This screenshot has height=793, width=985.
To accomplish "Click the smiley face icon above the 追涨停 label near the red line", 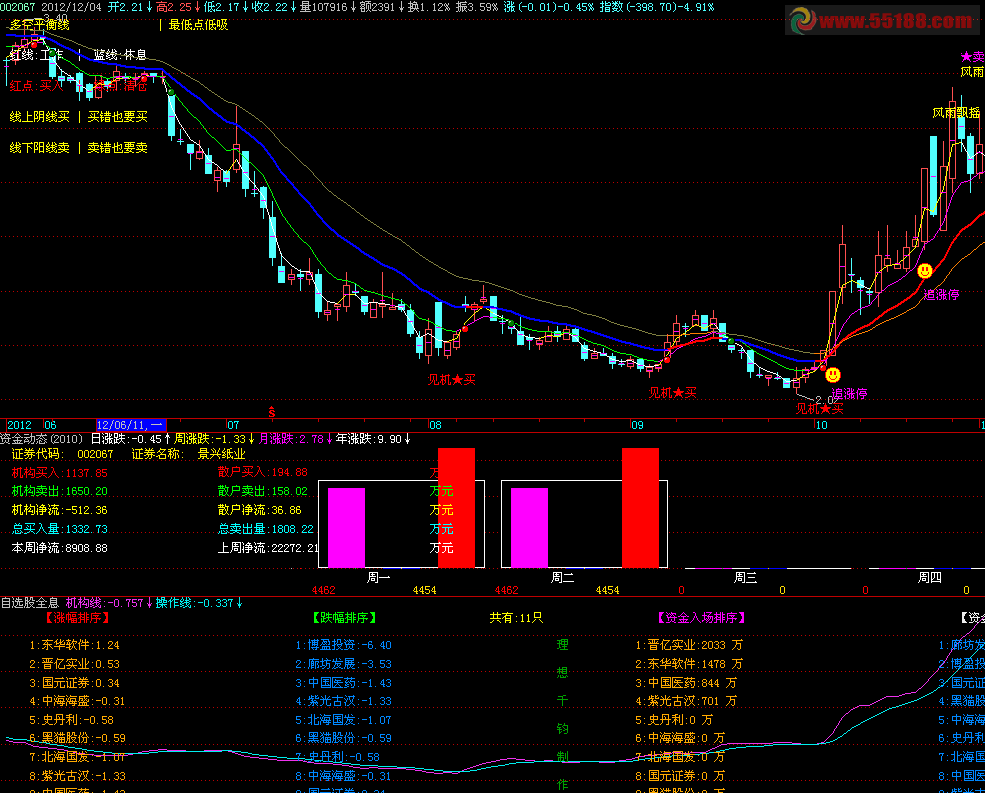I will [x=925, y=271].
